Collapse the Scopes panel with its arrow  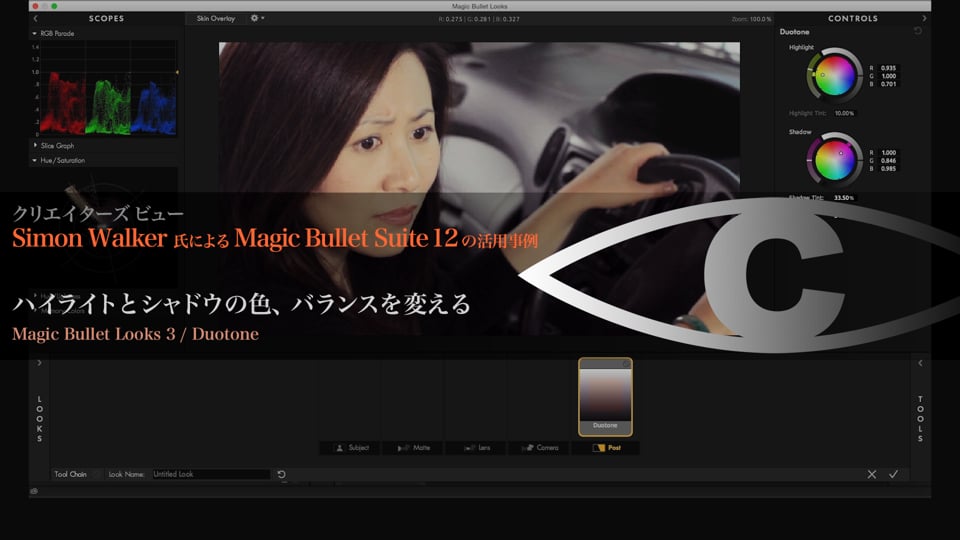pyautogui.click(x=36, y=18)
